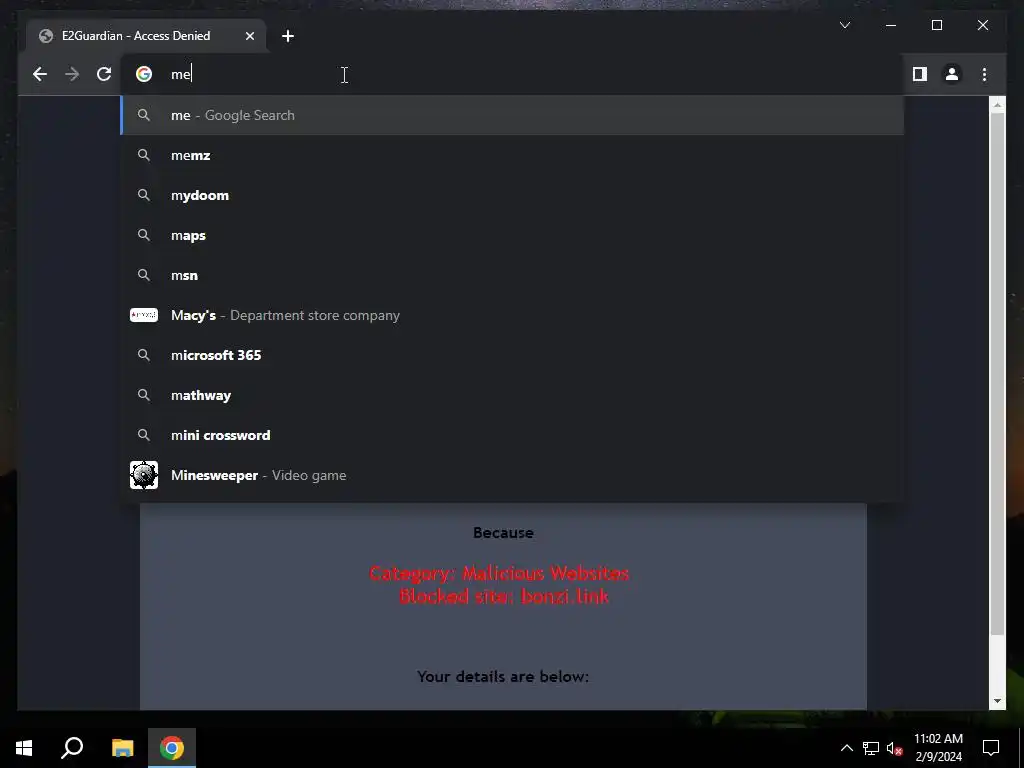Viewport: 1024px width, 768px height.
Task: Open the Chrome side panel
Action: pyautogui.click(x=920, y=74)
